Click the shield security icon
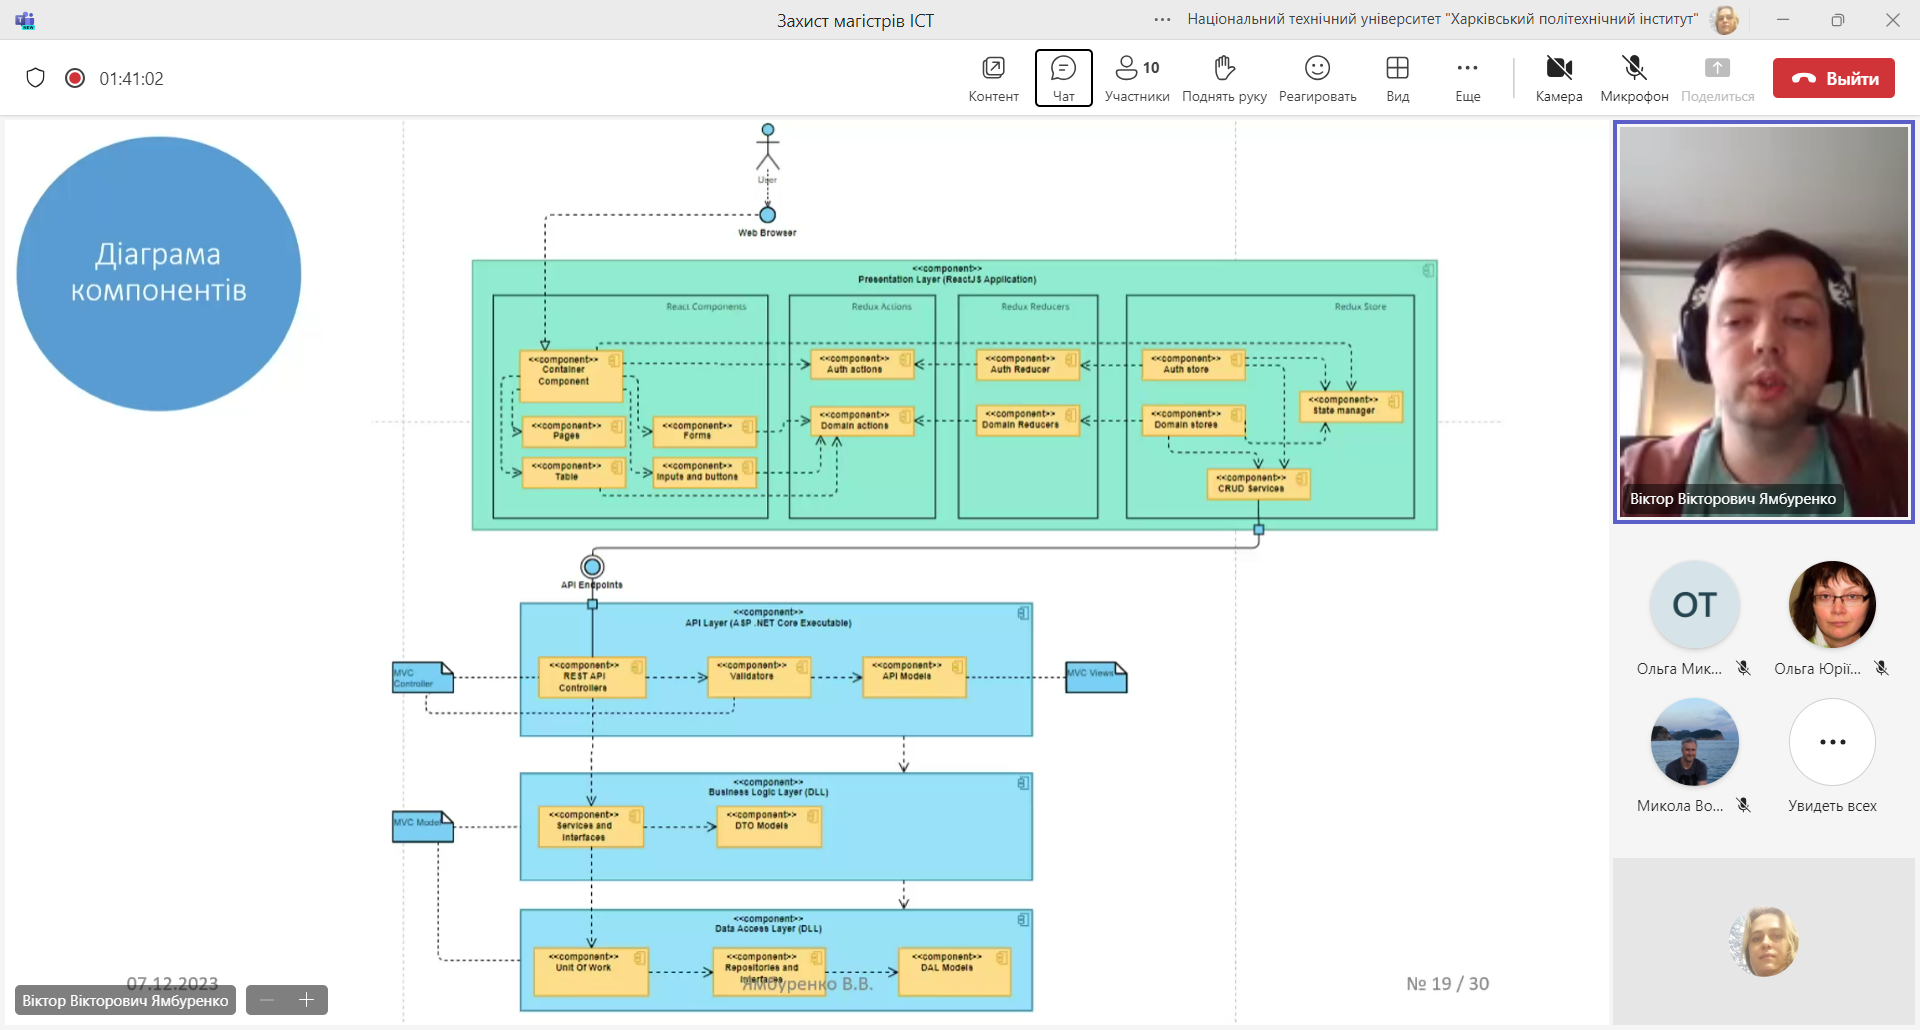 pos(36,78)
